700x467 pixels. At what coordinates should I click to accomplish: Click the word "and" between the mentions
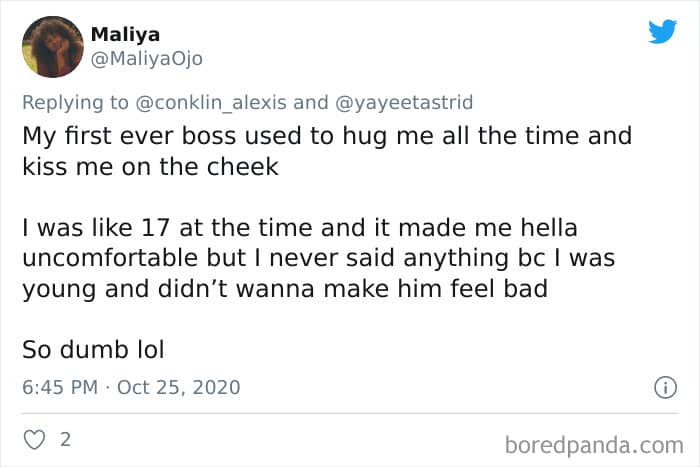310,101
